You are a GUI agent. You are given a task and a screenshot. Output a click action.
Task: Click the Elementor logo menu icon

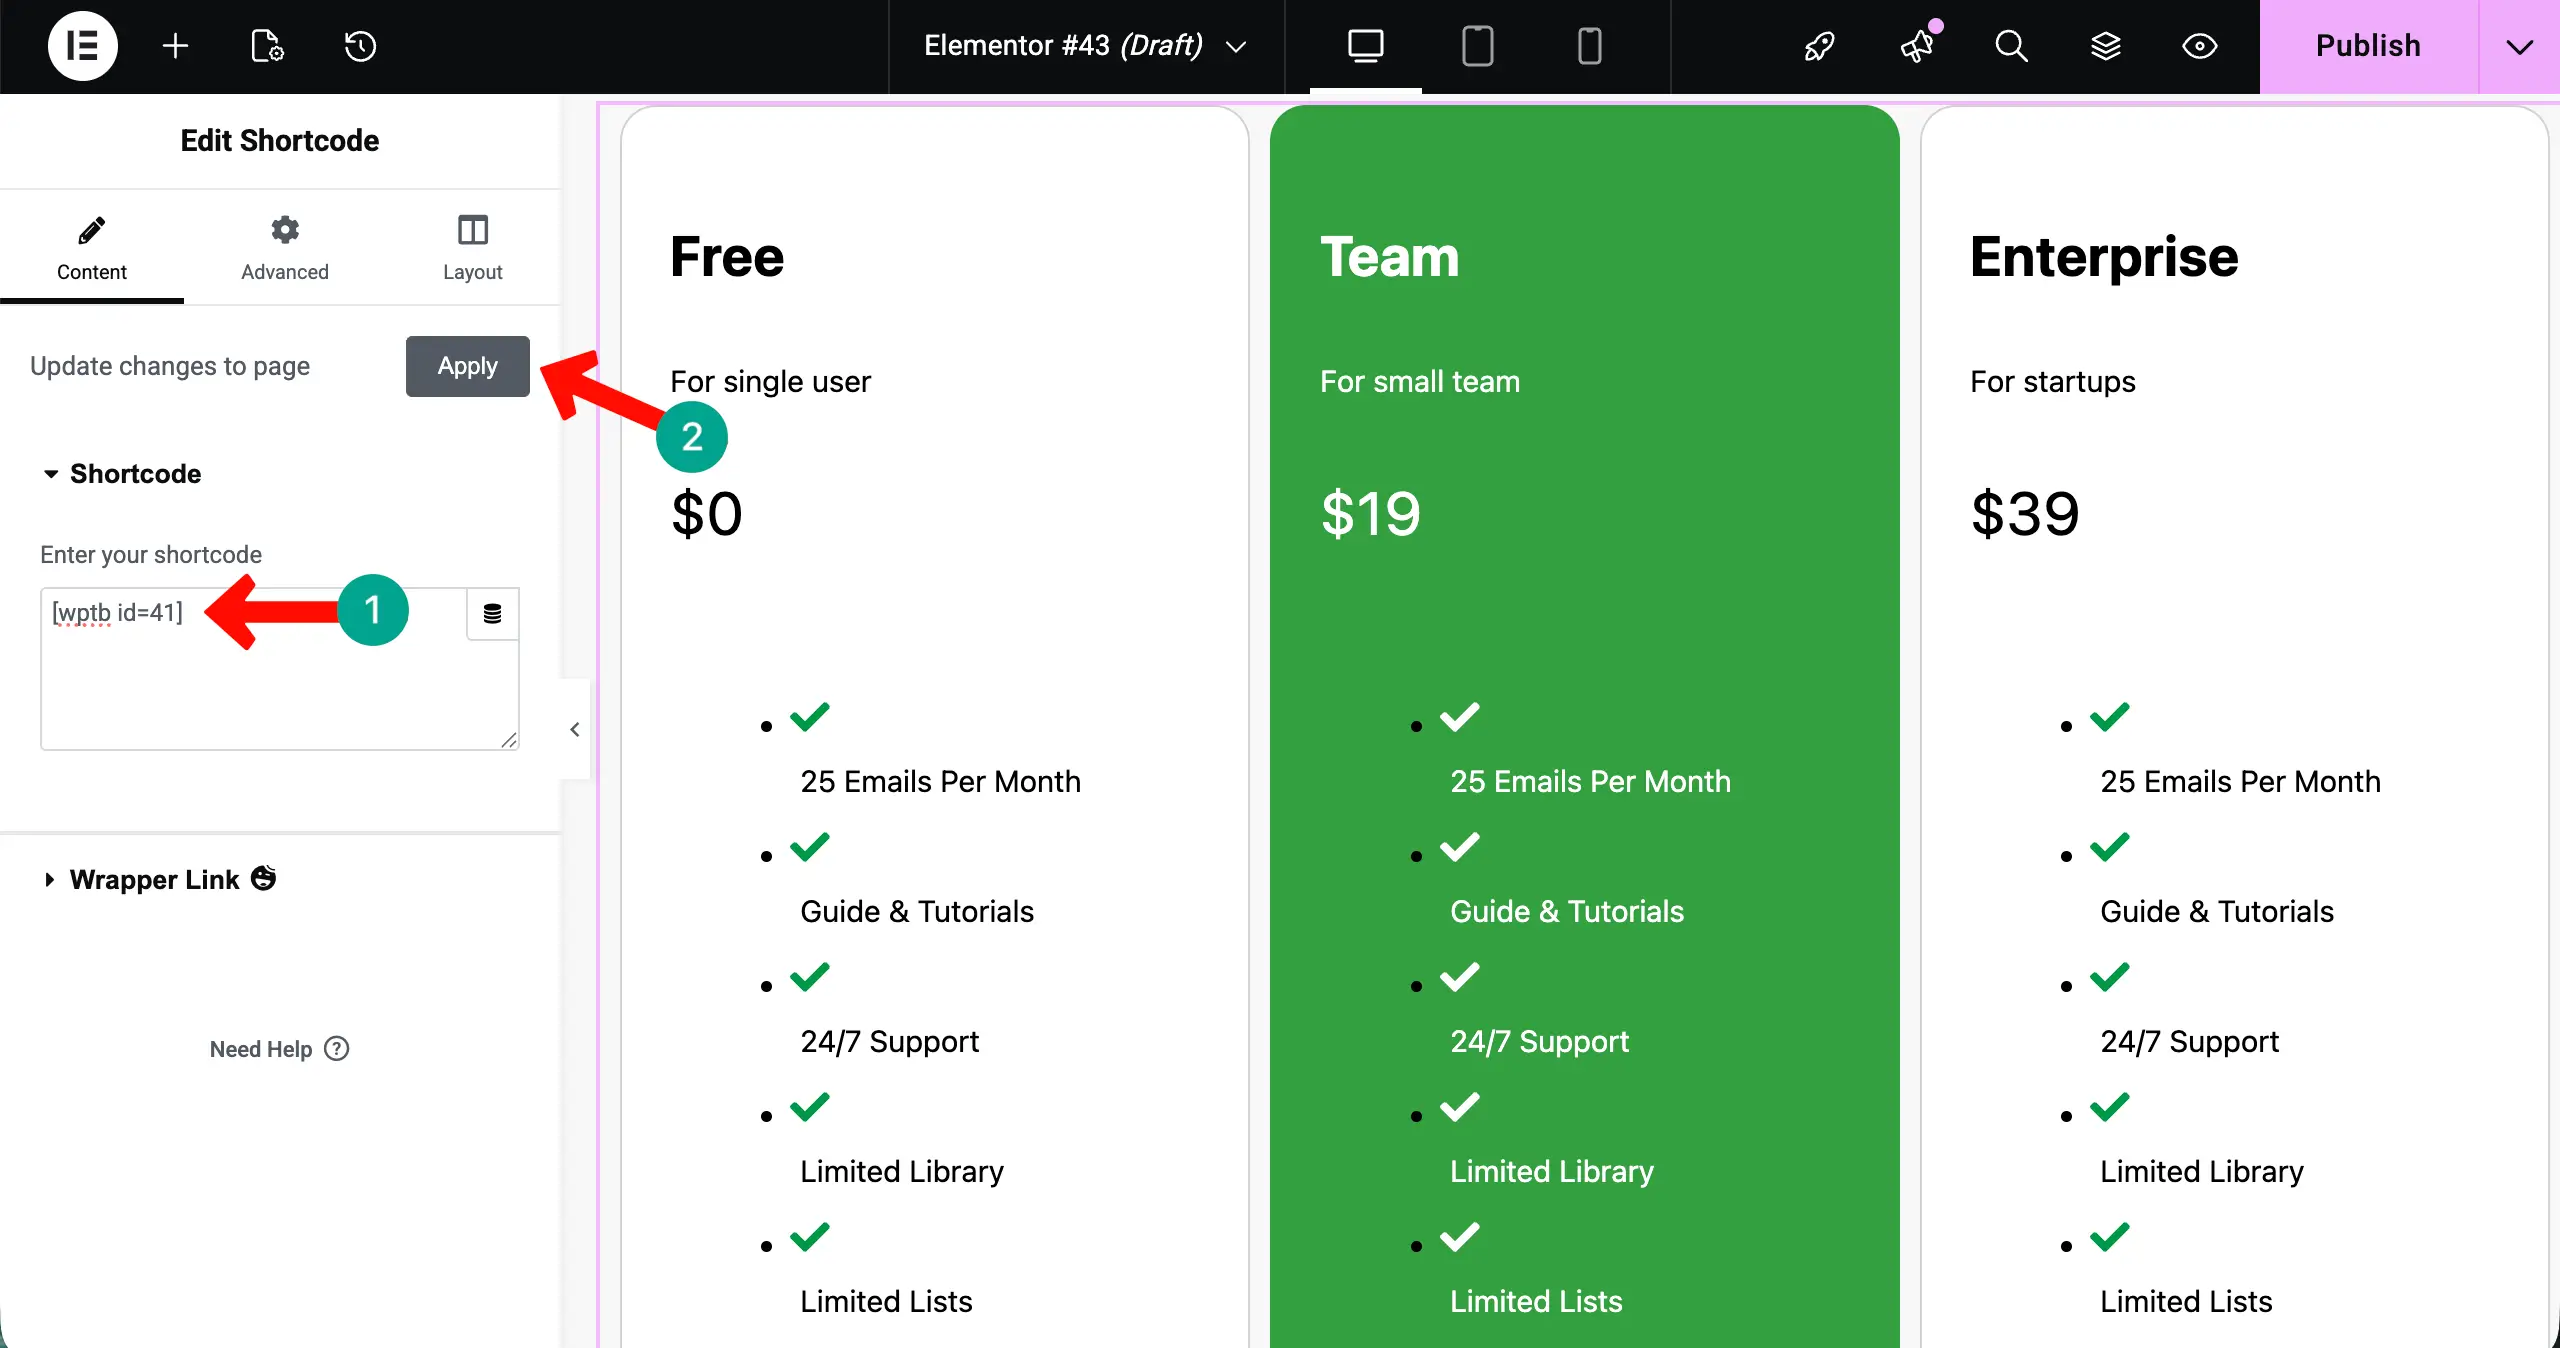pos(82,46)
